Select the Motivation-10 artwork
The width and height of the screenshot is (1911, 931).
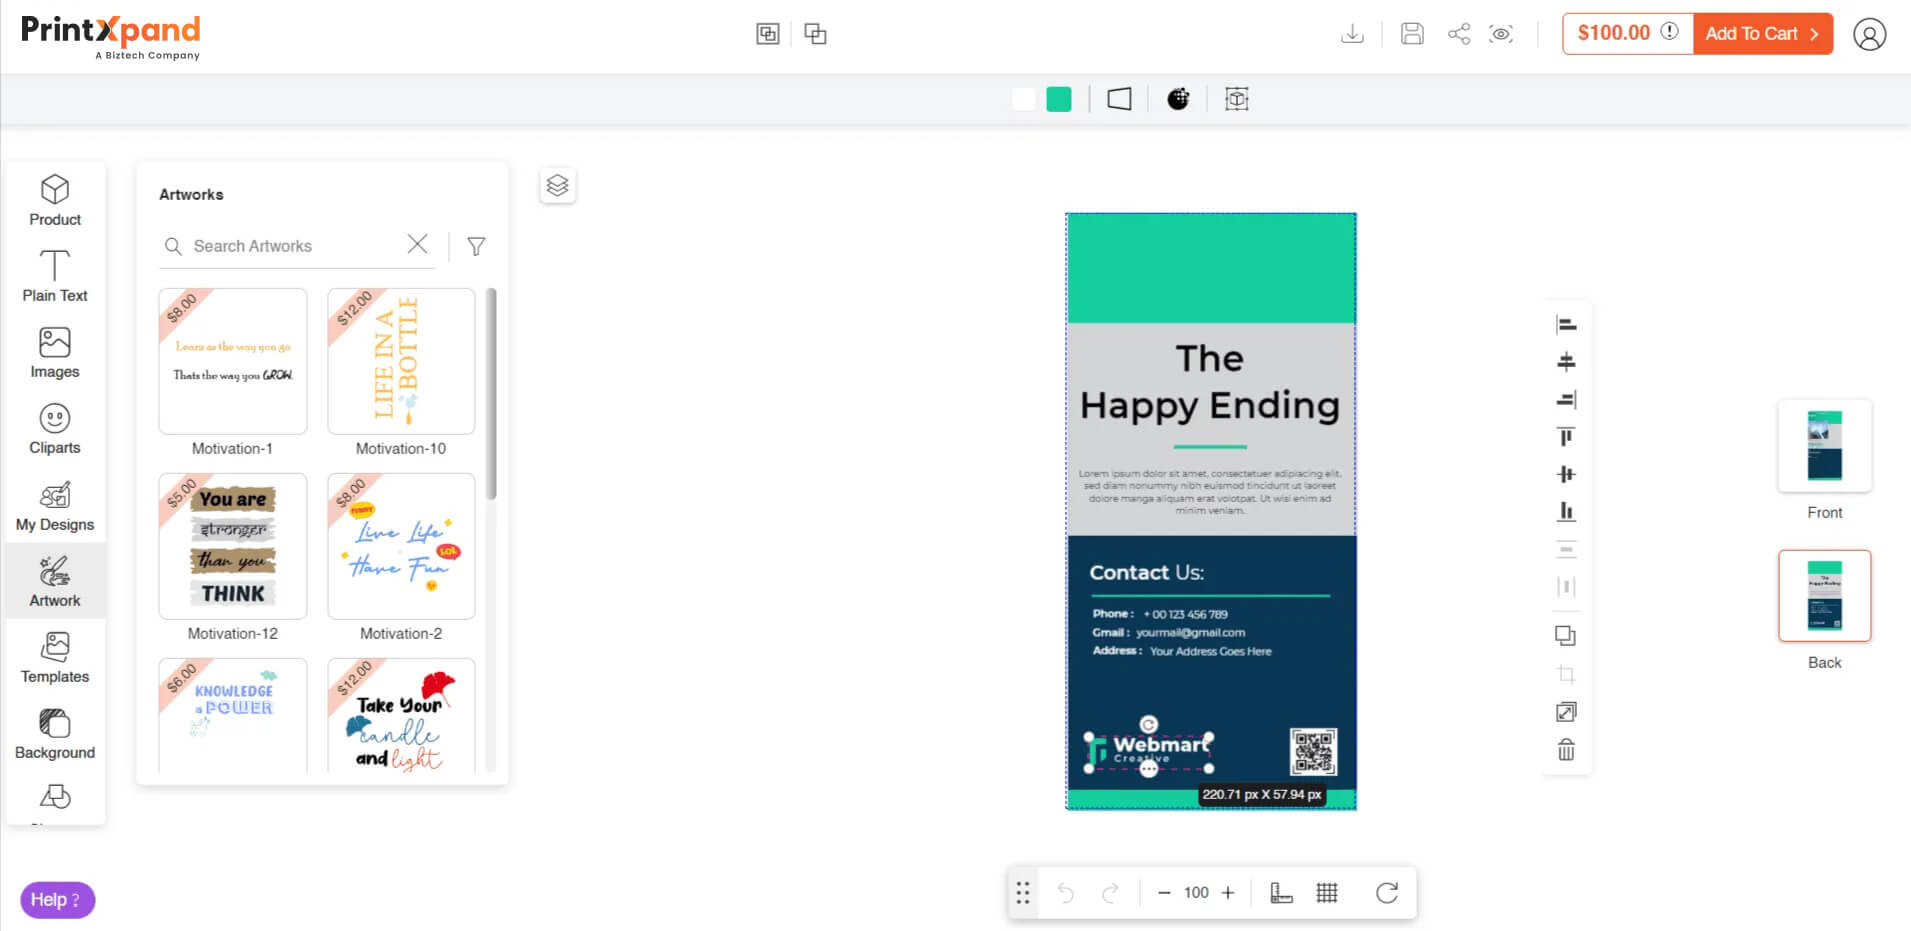point(401,362)
